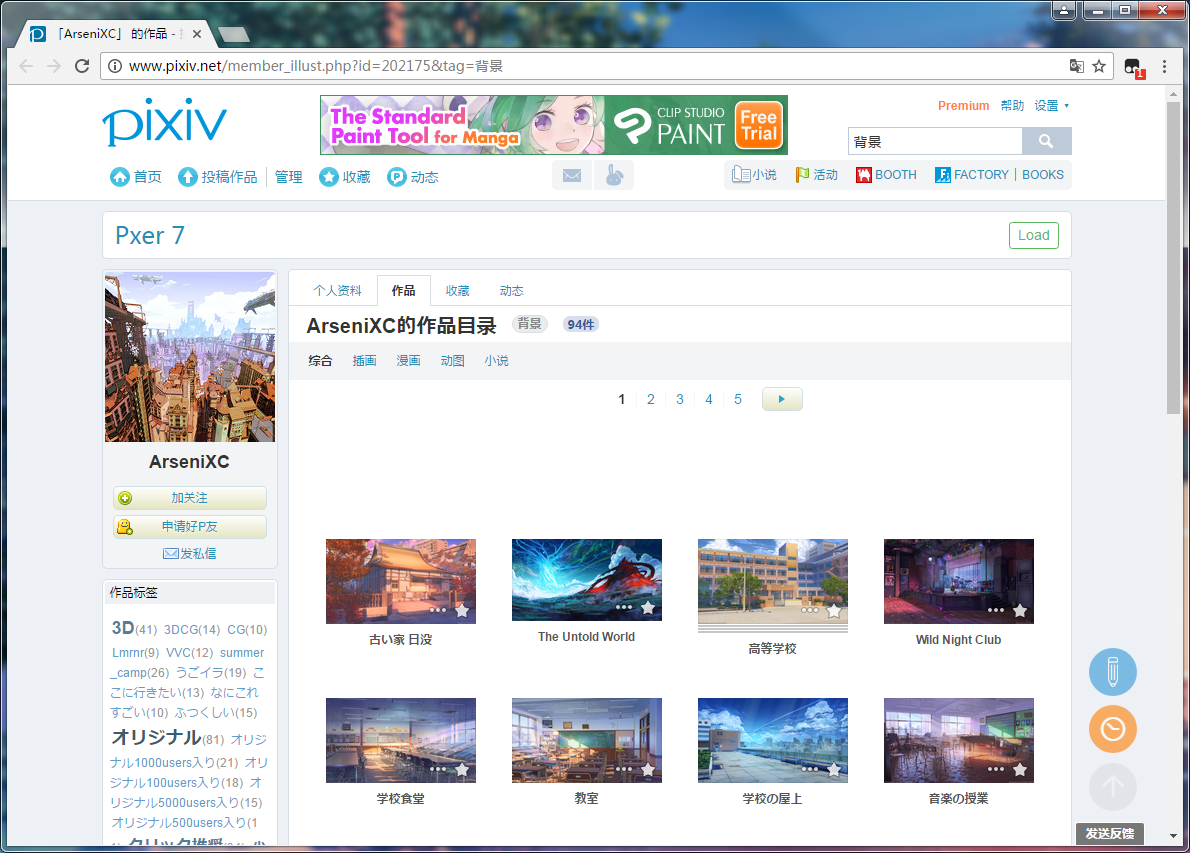Image resolution: width=1190 pixels, height=853 pixels.
Task: Open the 学校の屋上 artwork thumbnail
Action: pos(773,740)
